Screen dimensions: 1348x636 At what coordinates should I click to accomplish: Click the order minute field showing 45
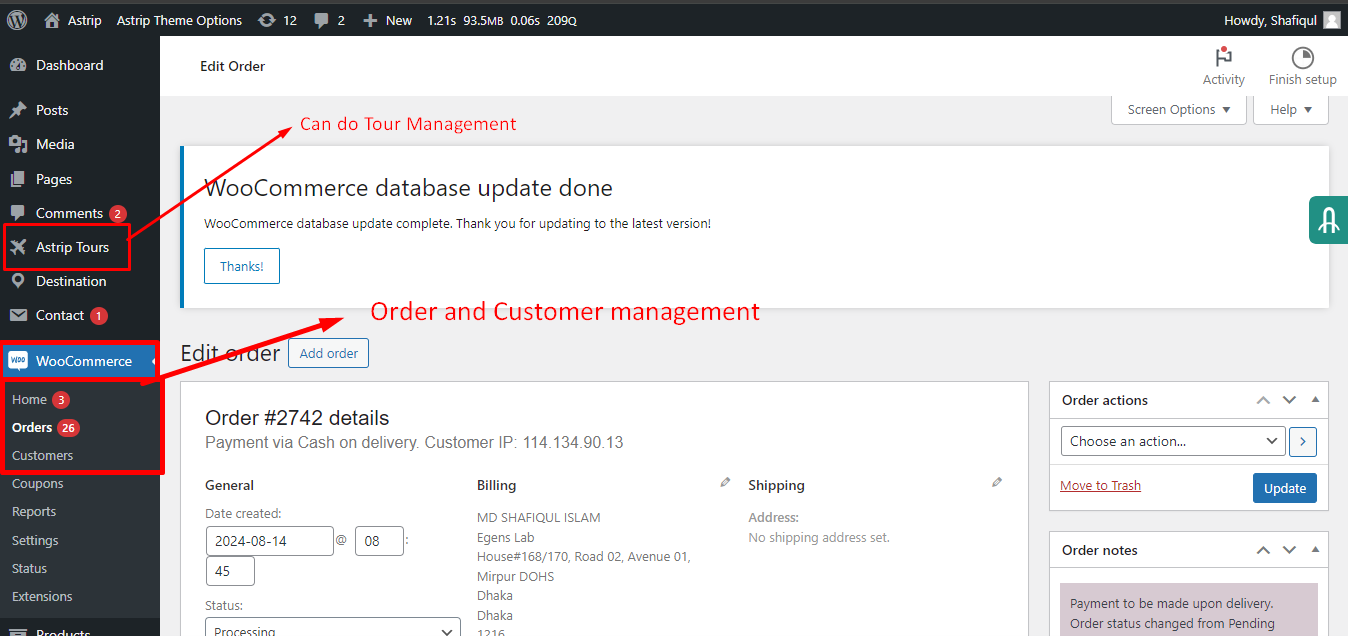(230, 571)
